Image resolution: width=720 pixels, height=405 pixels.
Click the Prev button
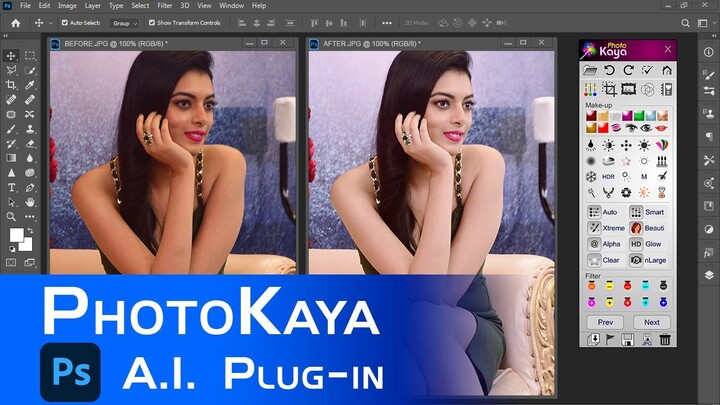pos(605,322)
